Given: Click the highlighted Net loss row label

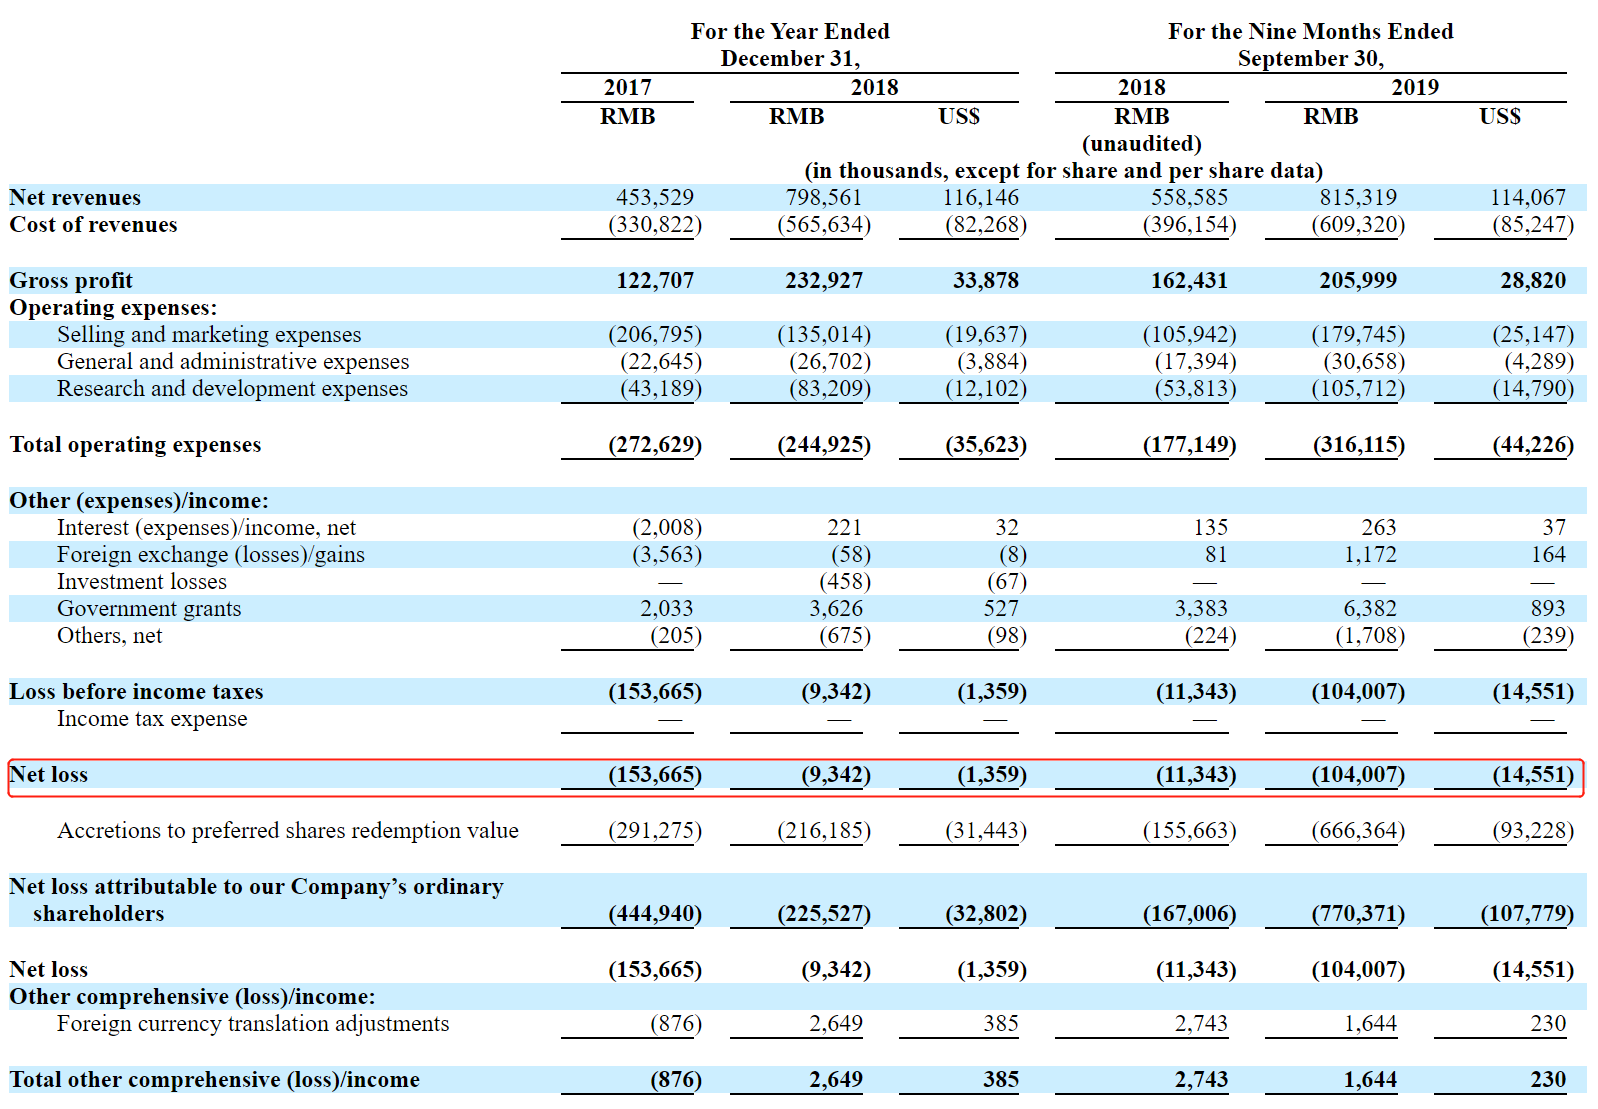Looking at the screenshot, I should (49, 775).
